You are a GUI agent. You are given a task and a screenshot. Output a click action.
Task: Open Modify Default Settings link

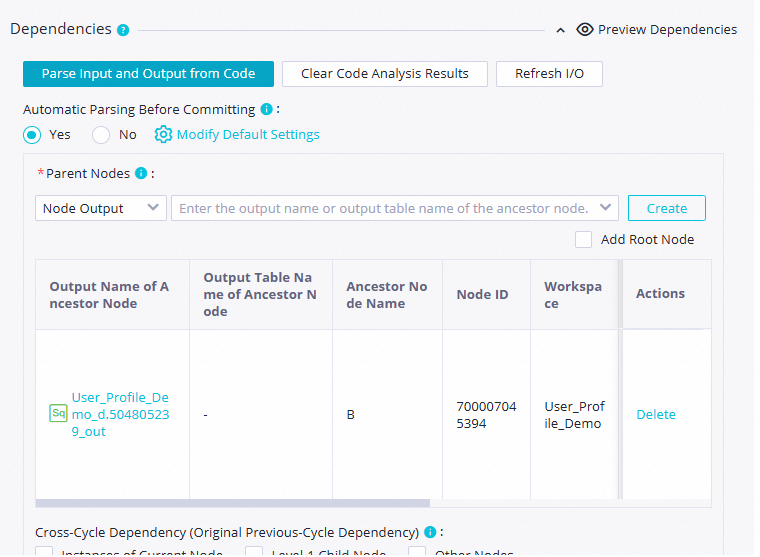pos(248,134)
